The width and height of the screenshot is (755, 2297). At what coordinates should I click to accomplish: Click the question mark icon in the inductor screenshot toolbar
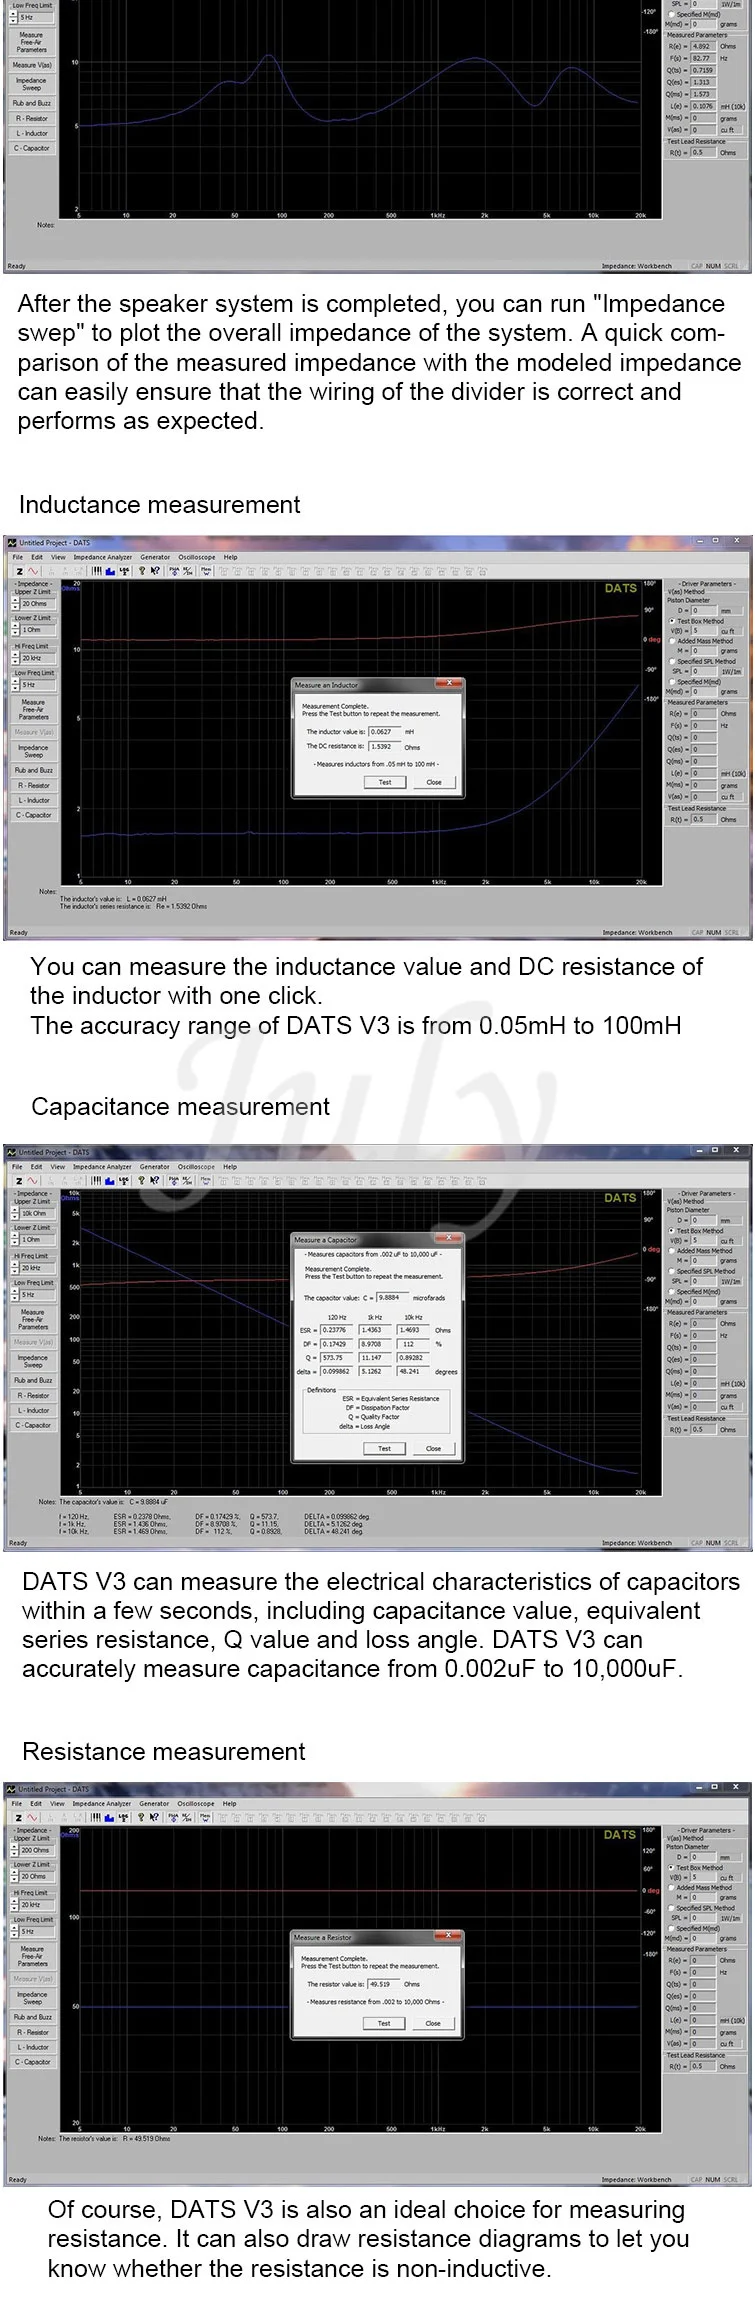tap(142, 571)
